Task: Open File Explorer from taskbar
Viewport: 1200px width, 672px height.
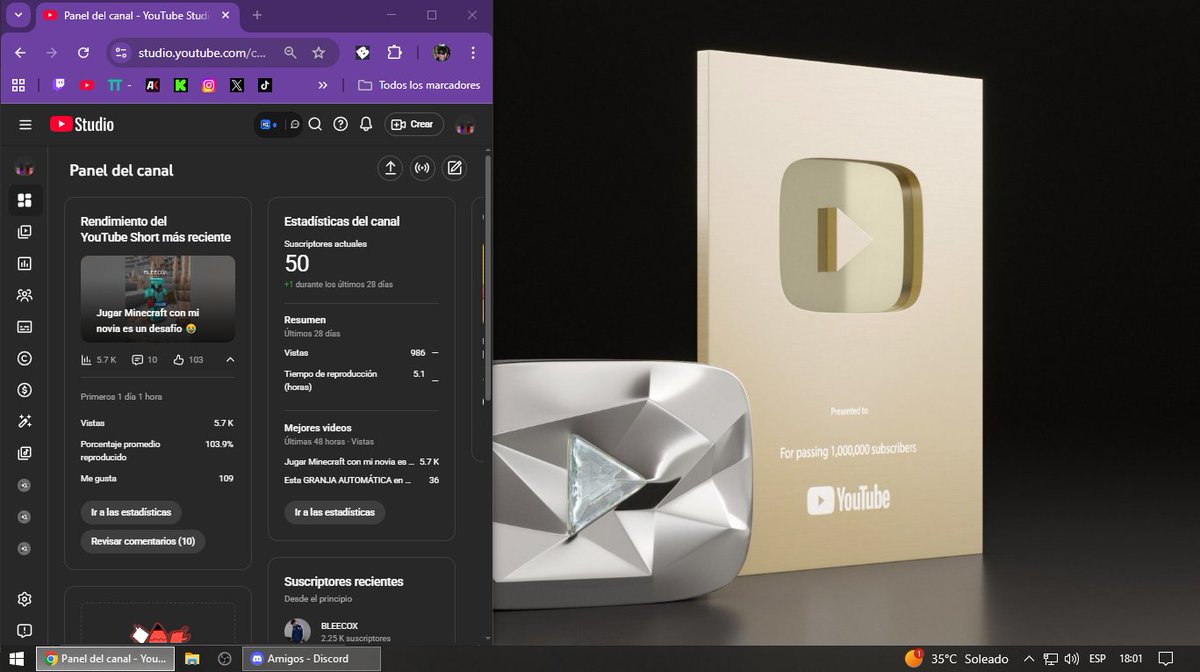Action: coord(192,659)
